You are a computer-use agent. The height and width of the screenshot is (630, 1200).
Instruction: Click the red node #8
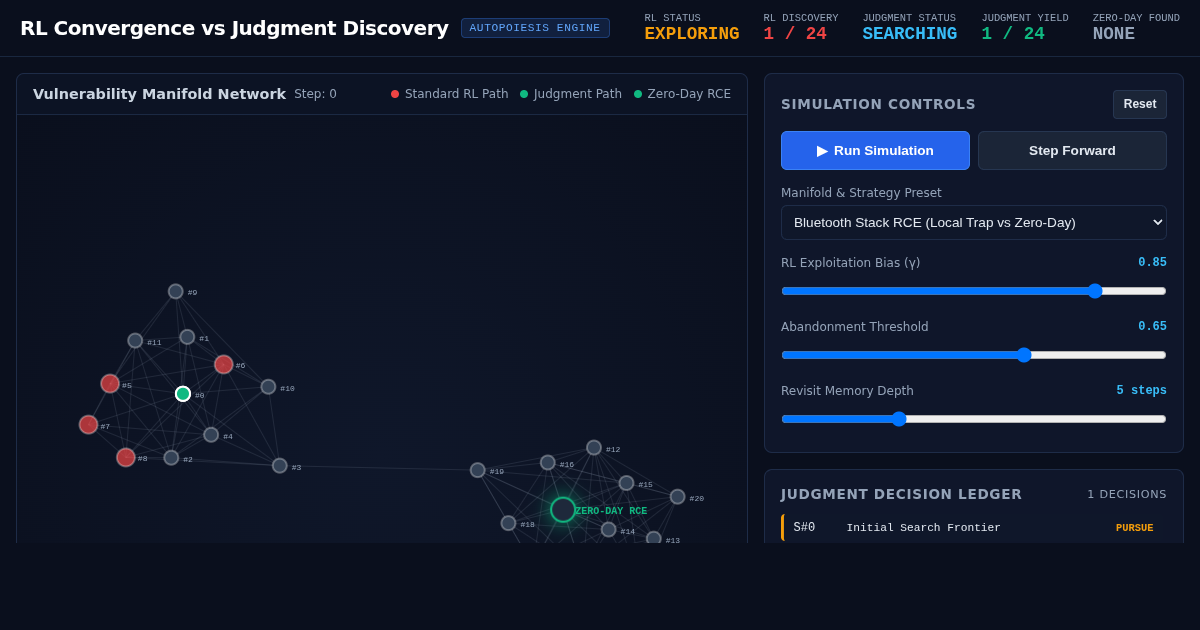[126, 458]
